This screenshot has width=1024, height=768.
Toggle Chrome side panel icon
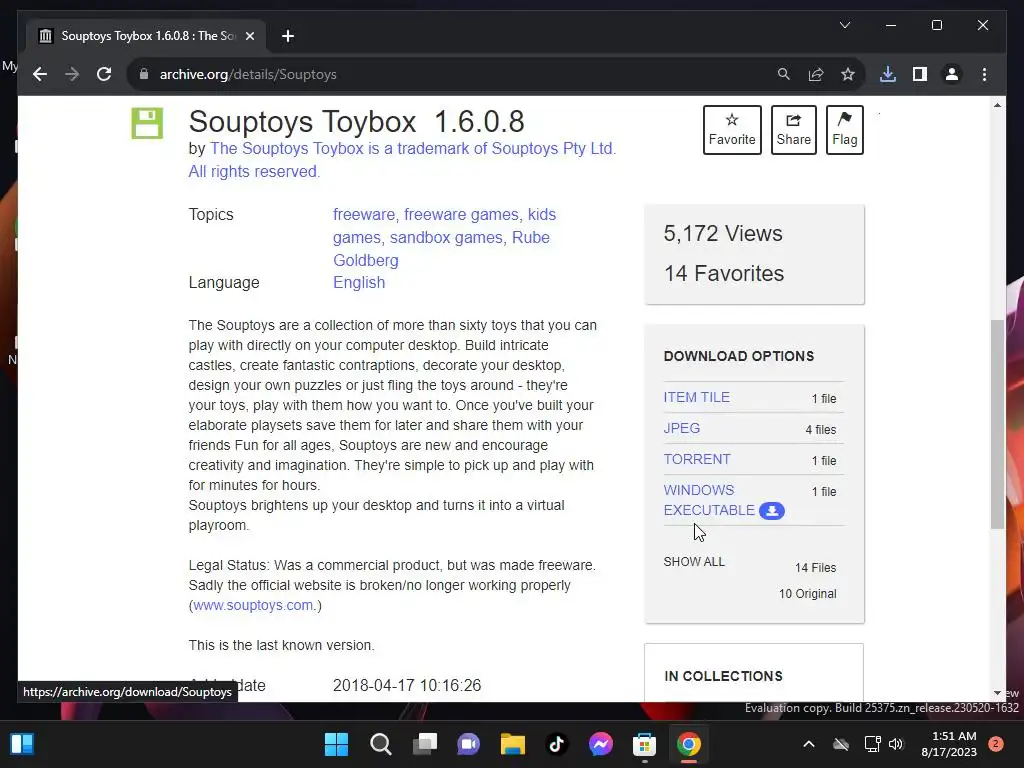pyautogui.click(x=920, y=74)
